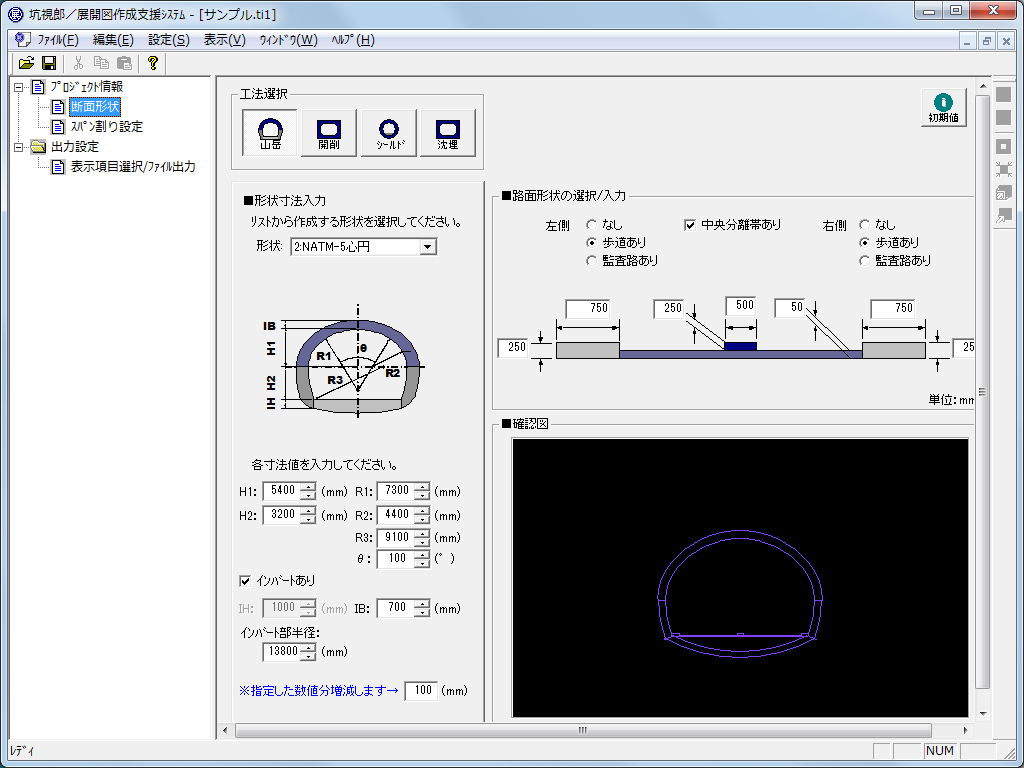Viewport: 1024px width, 768px height.
Task: Select left side 監査路あり radio button
Action: click(x=592, y=261)
